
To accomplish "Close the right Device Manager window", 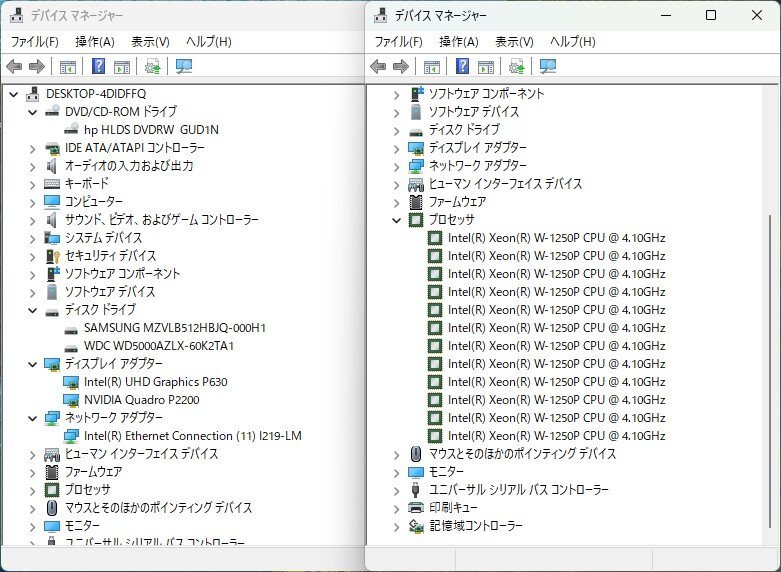I will (x=757, y=15).
